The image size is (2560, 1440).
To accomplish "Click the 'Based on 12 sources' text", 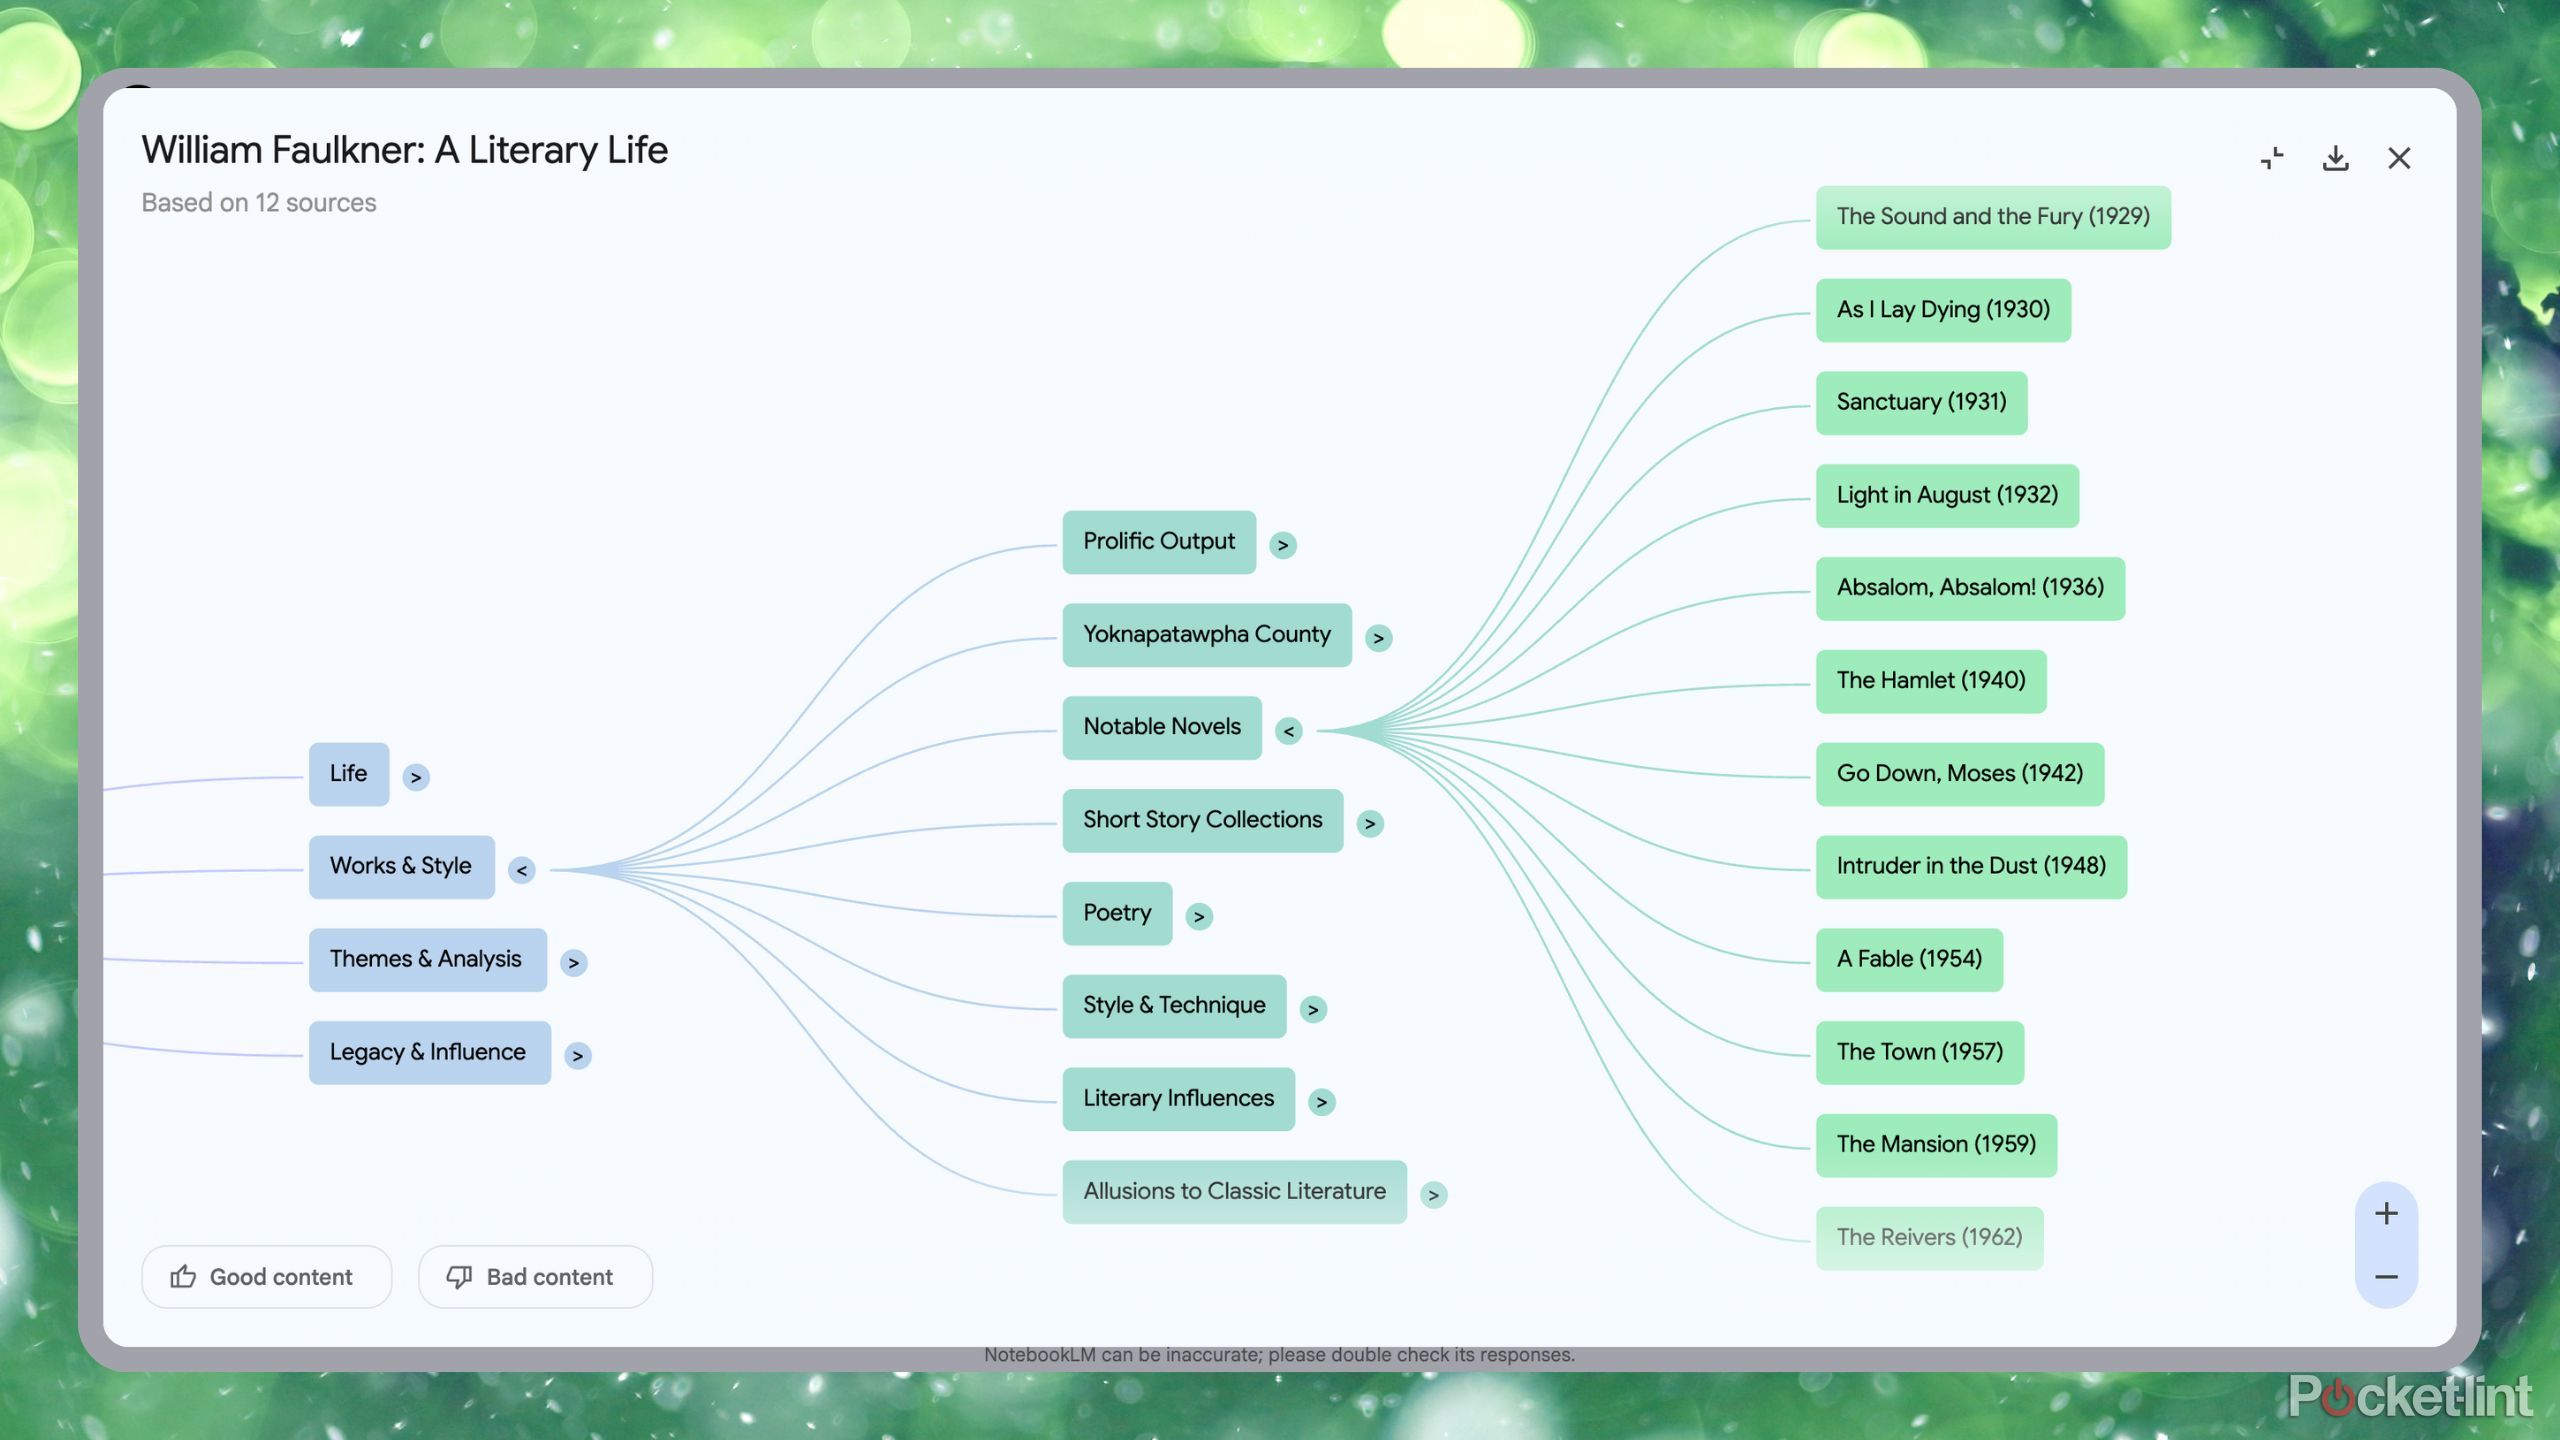I will tap(259, 203).
